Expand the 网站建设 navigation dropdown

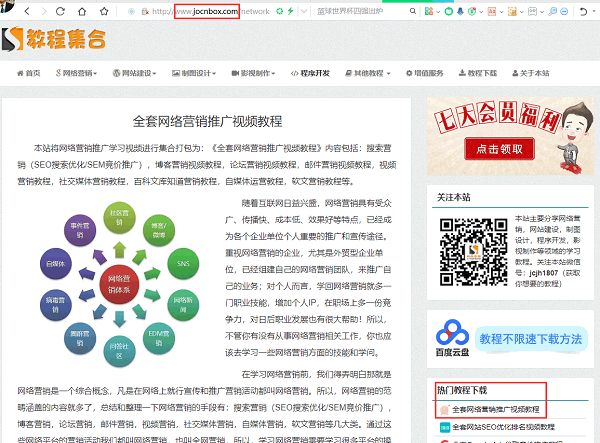tap(134, 73)
